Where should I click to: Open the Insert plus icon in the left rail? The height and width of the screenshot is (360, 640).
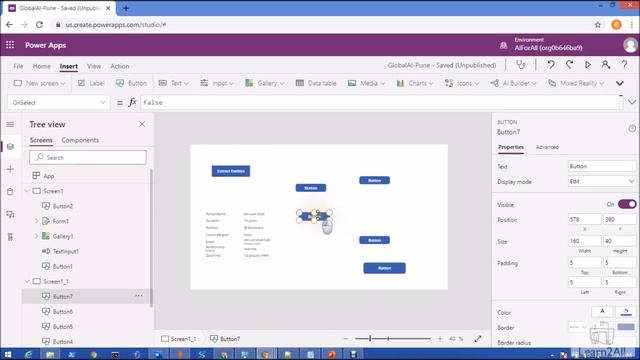(10, 169)
